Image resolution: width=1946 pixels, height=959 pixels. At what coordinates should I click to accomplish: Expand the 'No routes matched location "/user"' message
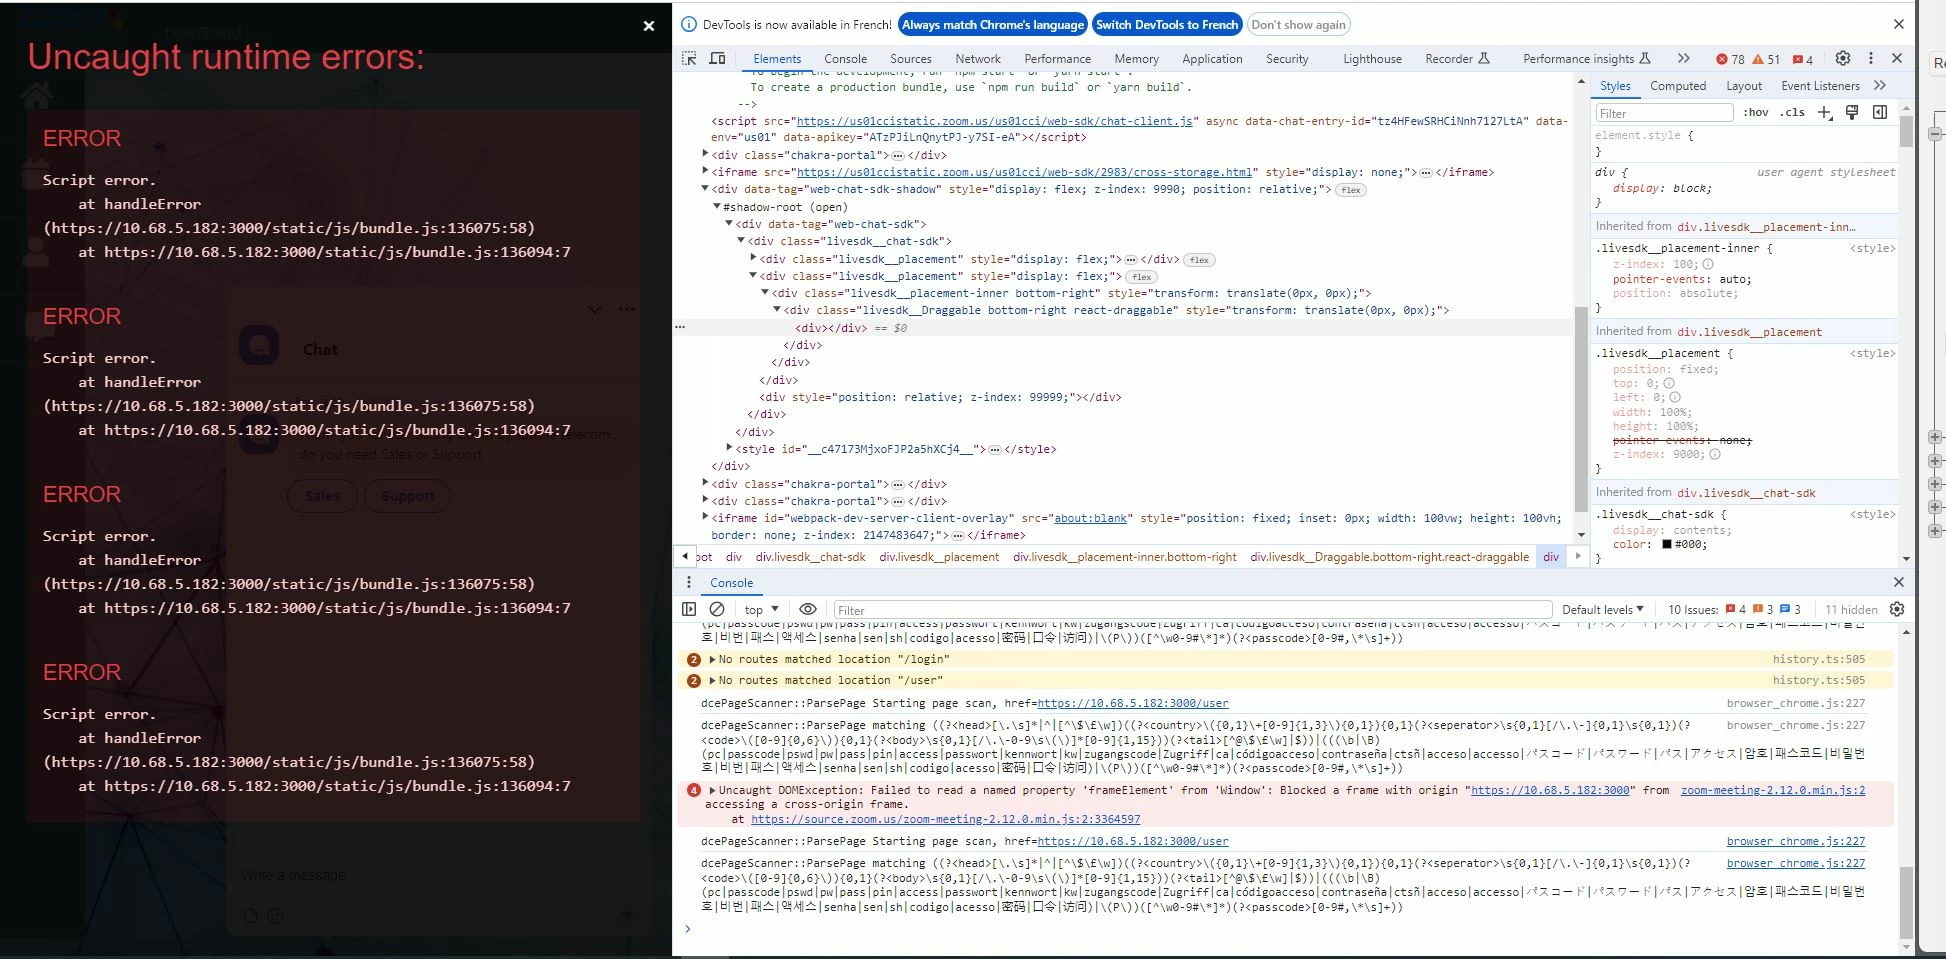point(712,680)
